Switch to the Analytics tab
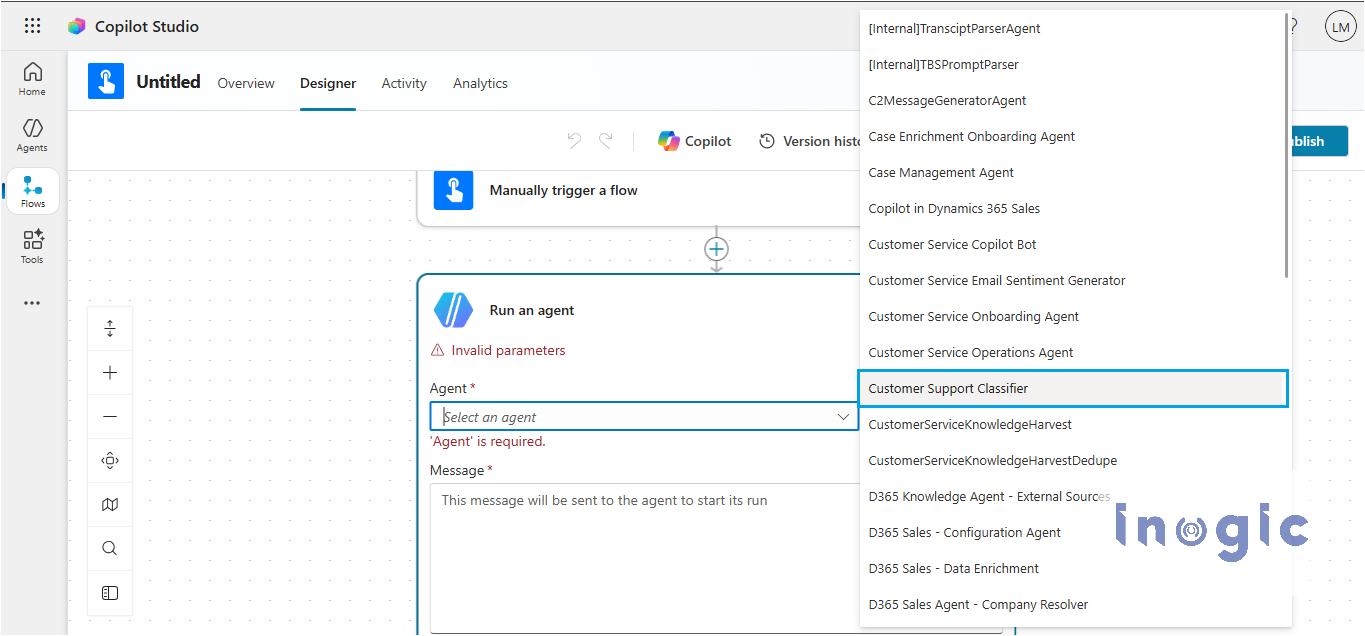 [480, 83]
